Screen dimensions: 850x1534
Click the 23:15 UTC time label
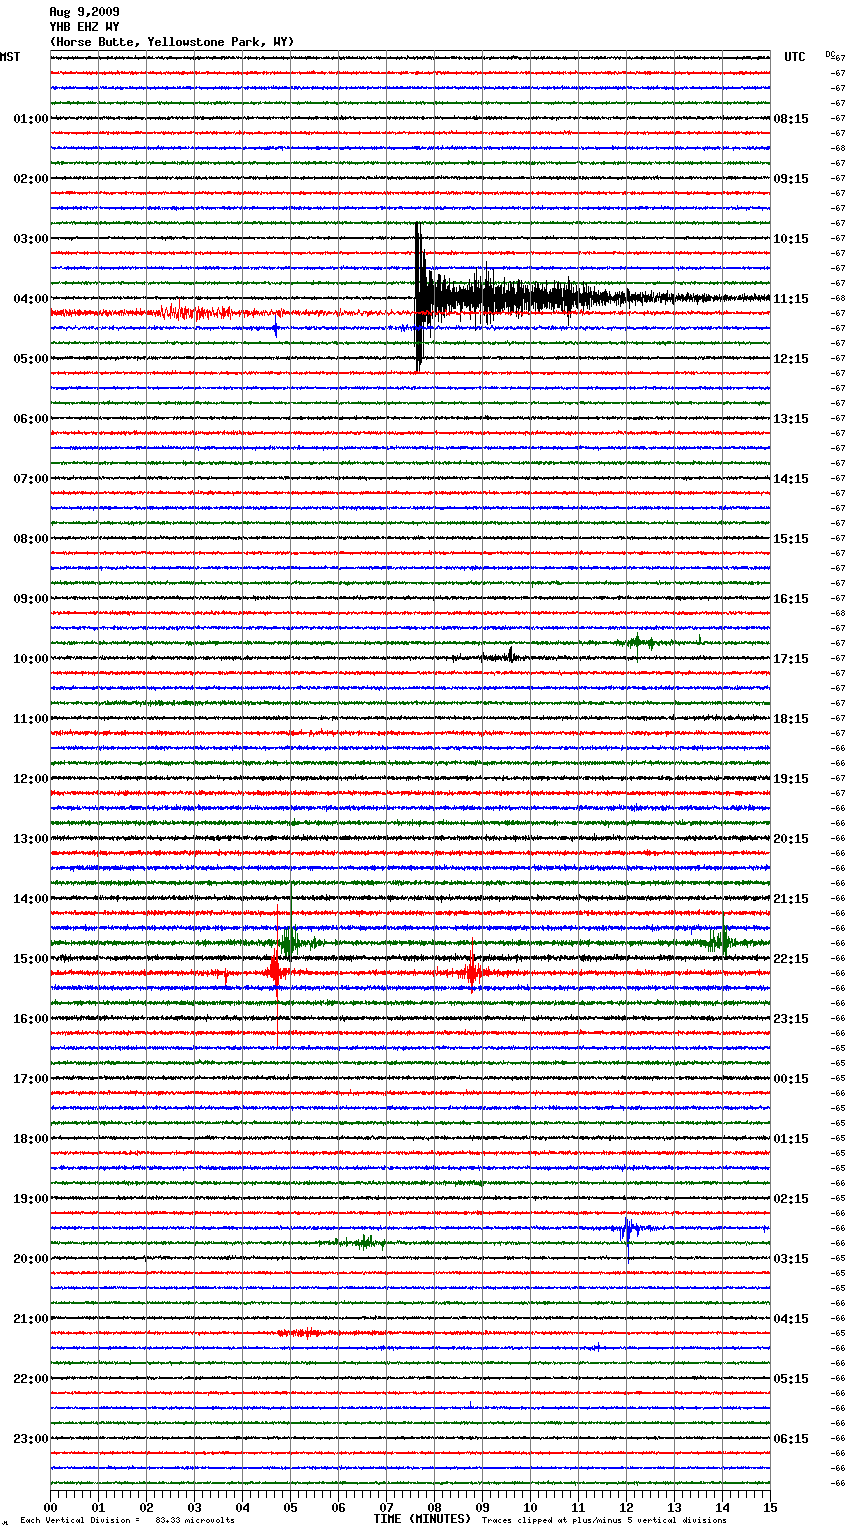click(x=791, y=1019)
